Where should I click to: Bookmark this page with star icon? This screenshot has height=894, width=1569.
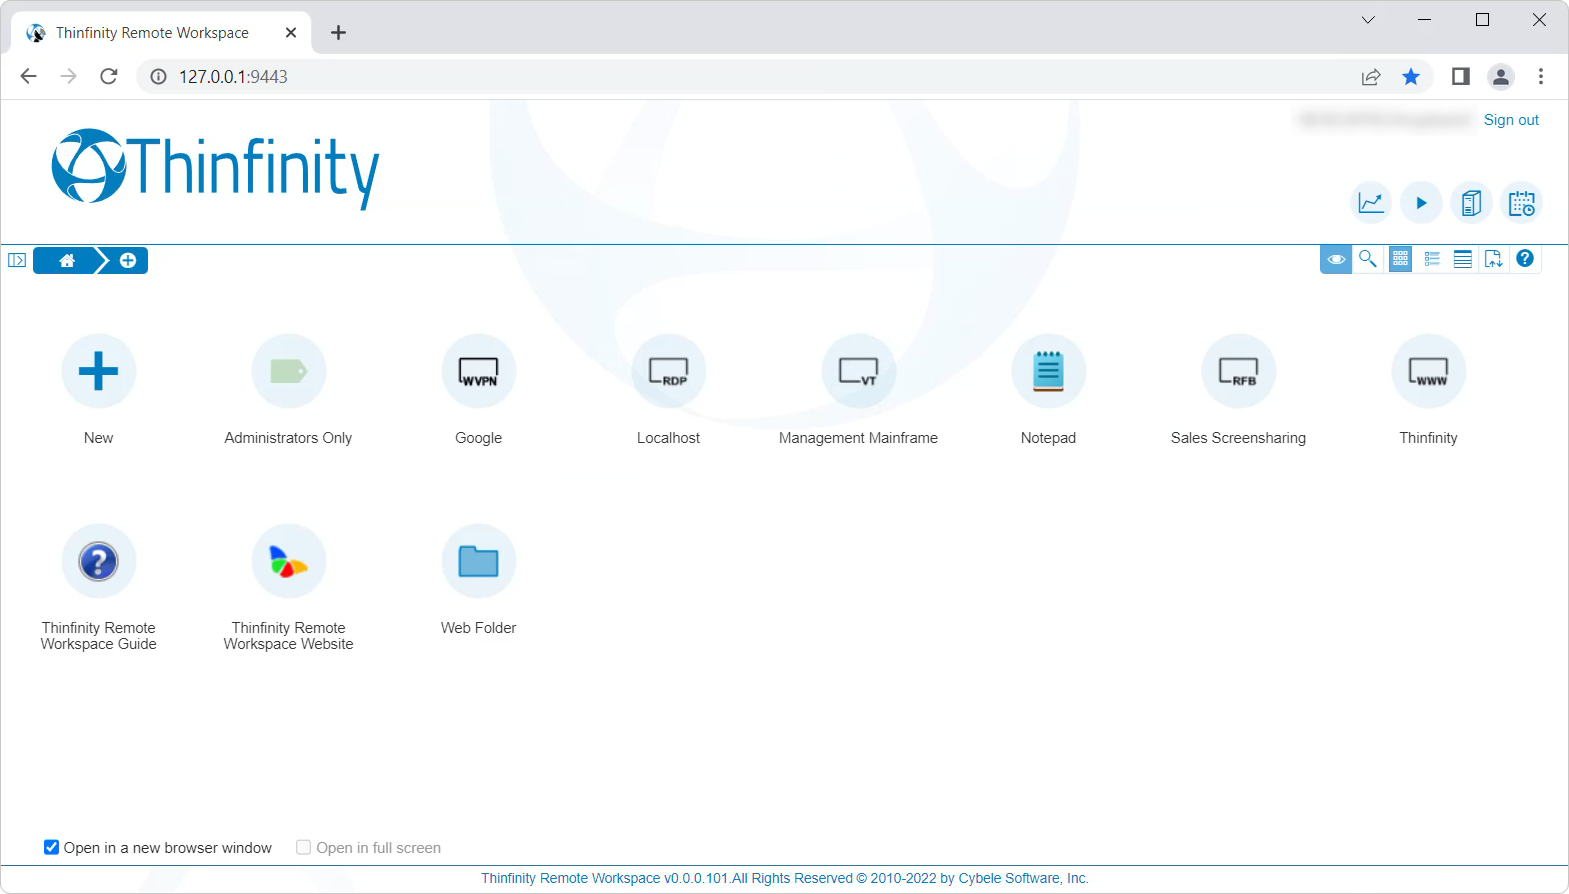click(1411, 77)
